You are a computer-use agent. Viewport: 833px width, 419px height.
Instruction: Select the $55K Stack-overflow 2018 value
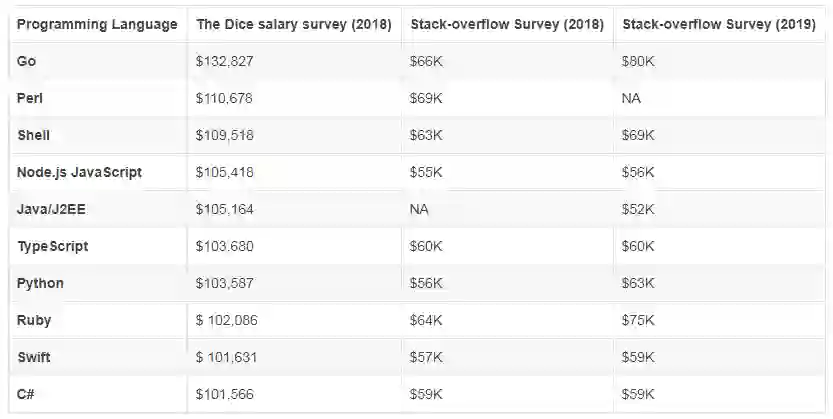(426, 172)
